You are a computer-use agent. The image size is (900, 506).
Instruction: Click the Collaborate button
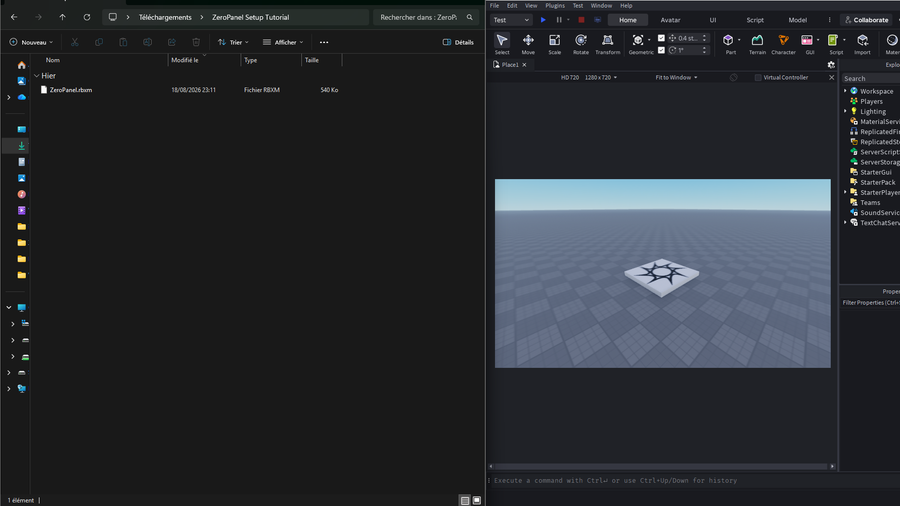pyautogui.click(x=867, y=20)
